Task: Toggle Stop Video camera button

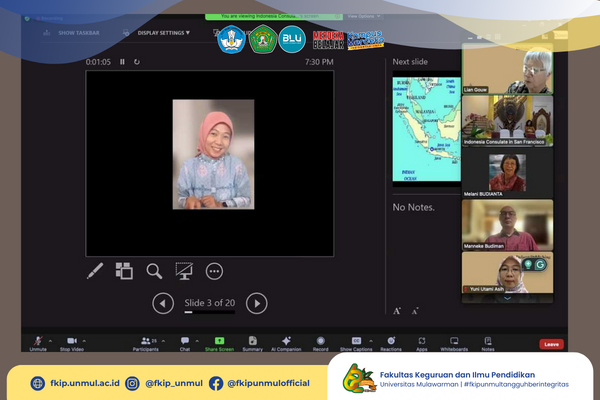Action: pos(70,342)
